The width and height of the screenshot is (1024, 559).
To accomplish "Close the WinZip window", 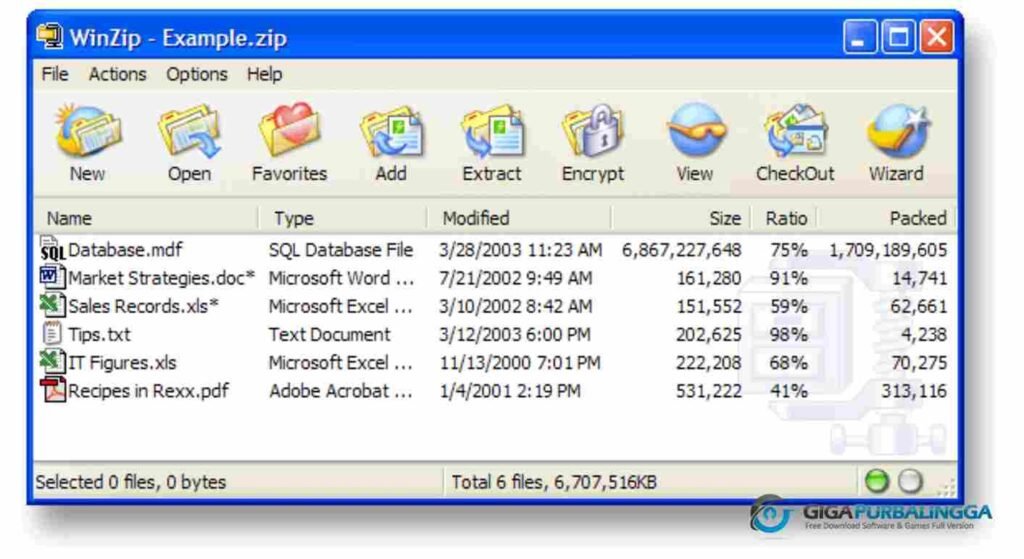I will pos(936,37).
